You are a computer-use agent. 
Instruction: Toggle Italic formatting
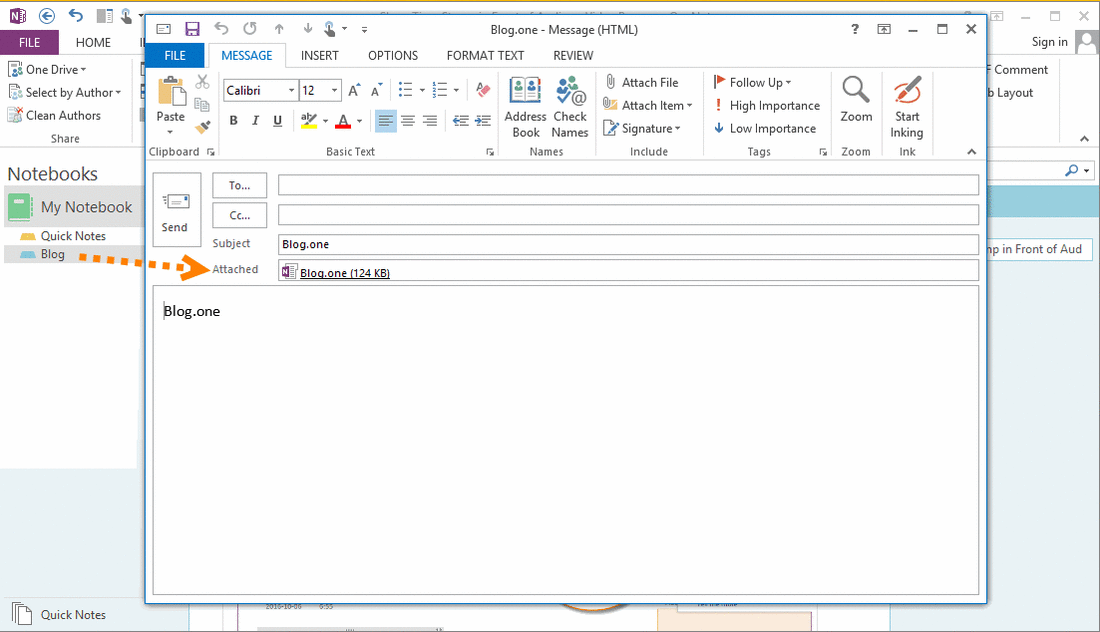(255, 121)
